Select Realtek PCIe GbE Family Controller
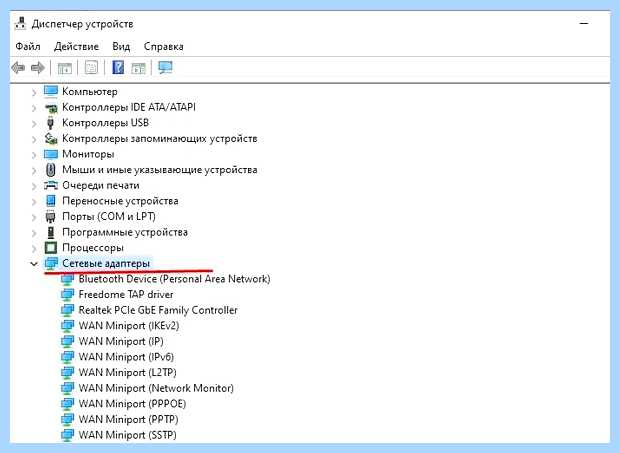The width and height of the screenshot is (620, 453). pos(158,310)
